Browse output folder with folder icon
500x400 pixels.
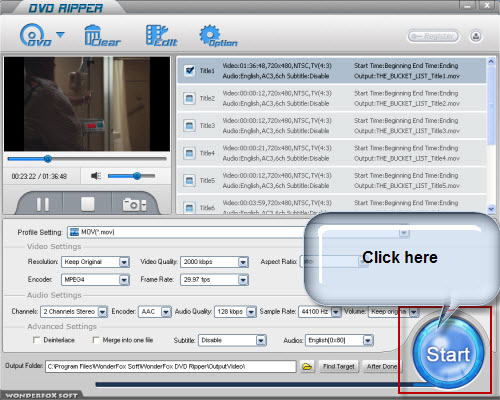307,367
